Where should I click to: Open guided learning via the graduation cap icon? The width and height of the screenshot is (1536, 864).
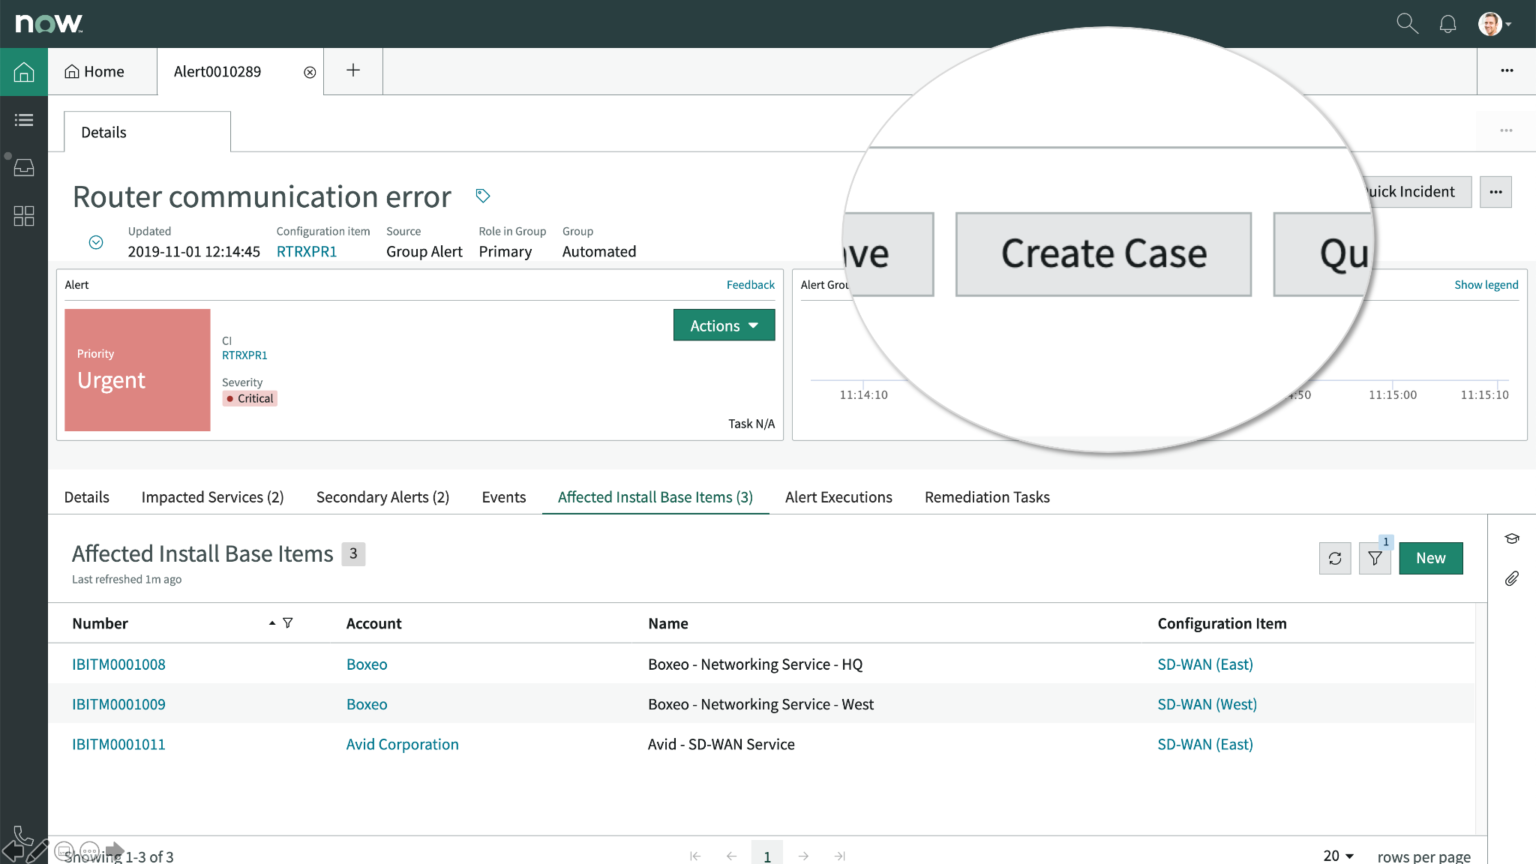[1511, 538]
